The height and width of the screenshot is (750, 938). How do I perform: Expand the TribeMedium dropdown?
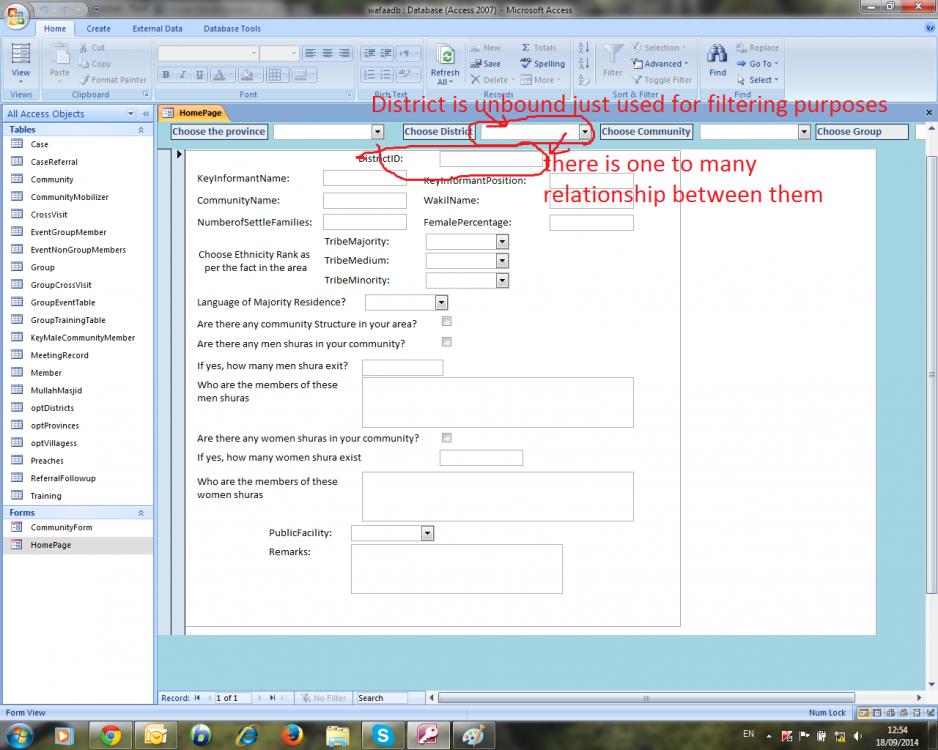(x=502, y=261)
